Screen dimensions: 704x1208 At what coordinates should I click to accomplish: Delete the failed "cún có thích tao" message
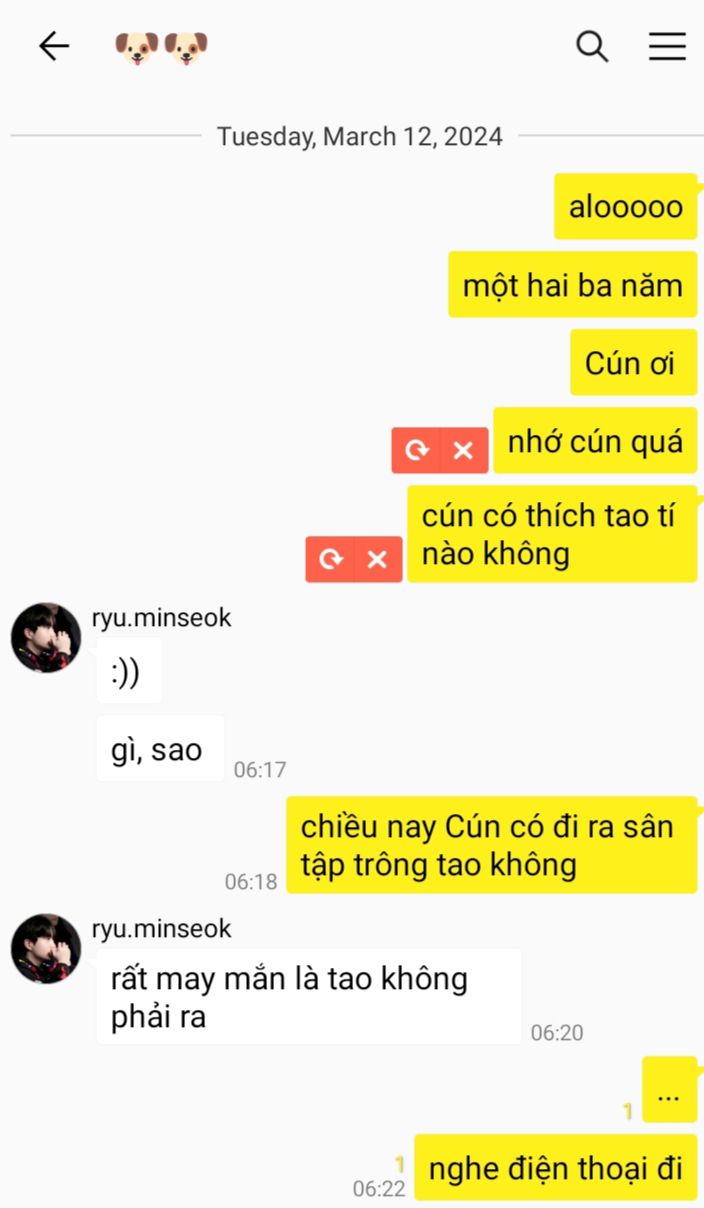pos(377,559)
